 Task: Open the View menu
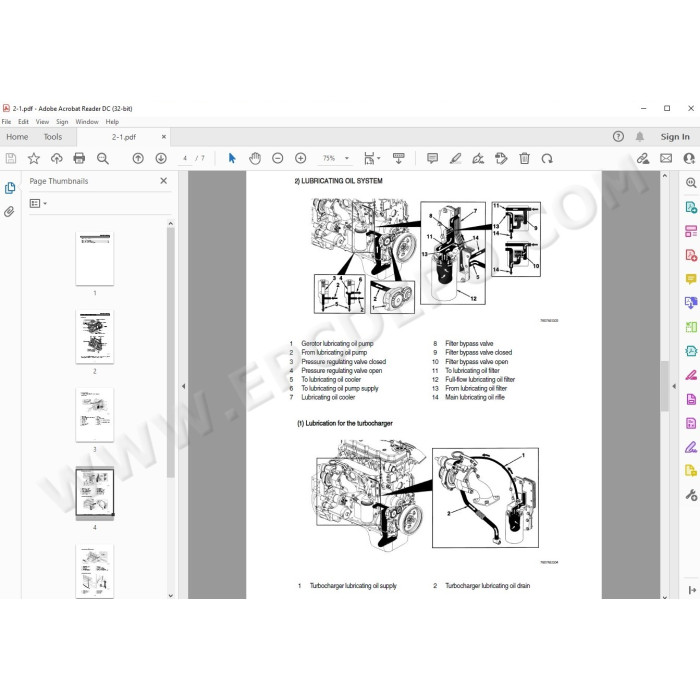point(42,122)
